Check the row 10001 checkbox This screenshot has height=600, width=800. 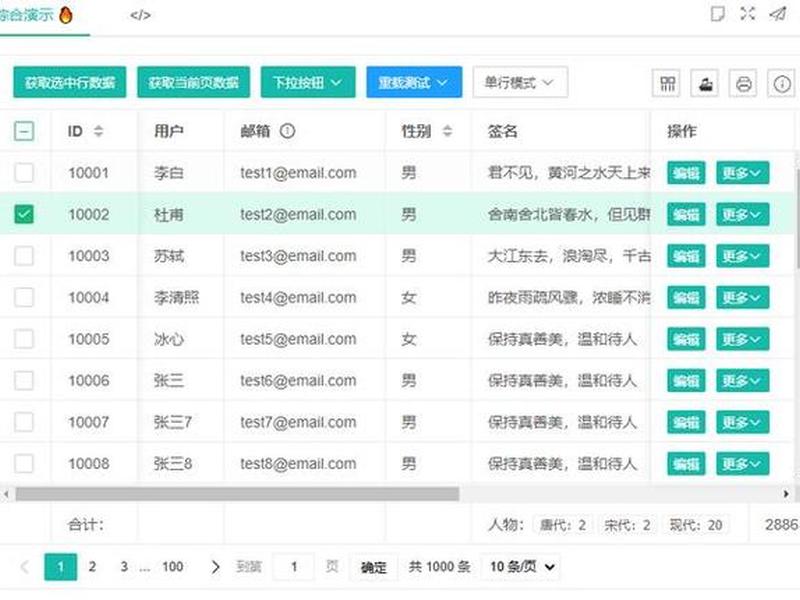[24, 172]
